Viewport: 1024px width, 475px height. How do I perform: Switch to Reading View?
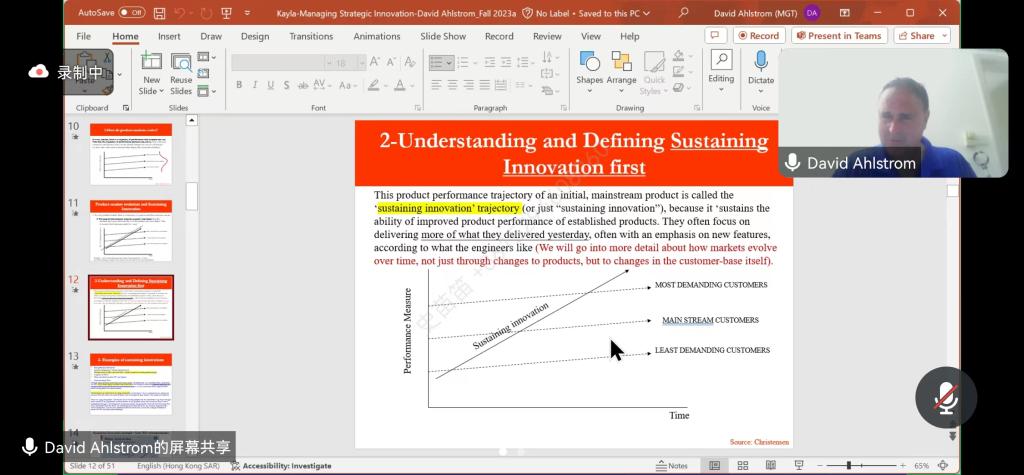pyautogui.click(x=769, y=466)
